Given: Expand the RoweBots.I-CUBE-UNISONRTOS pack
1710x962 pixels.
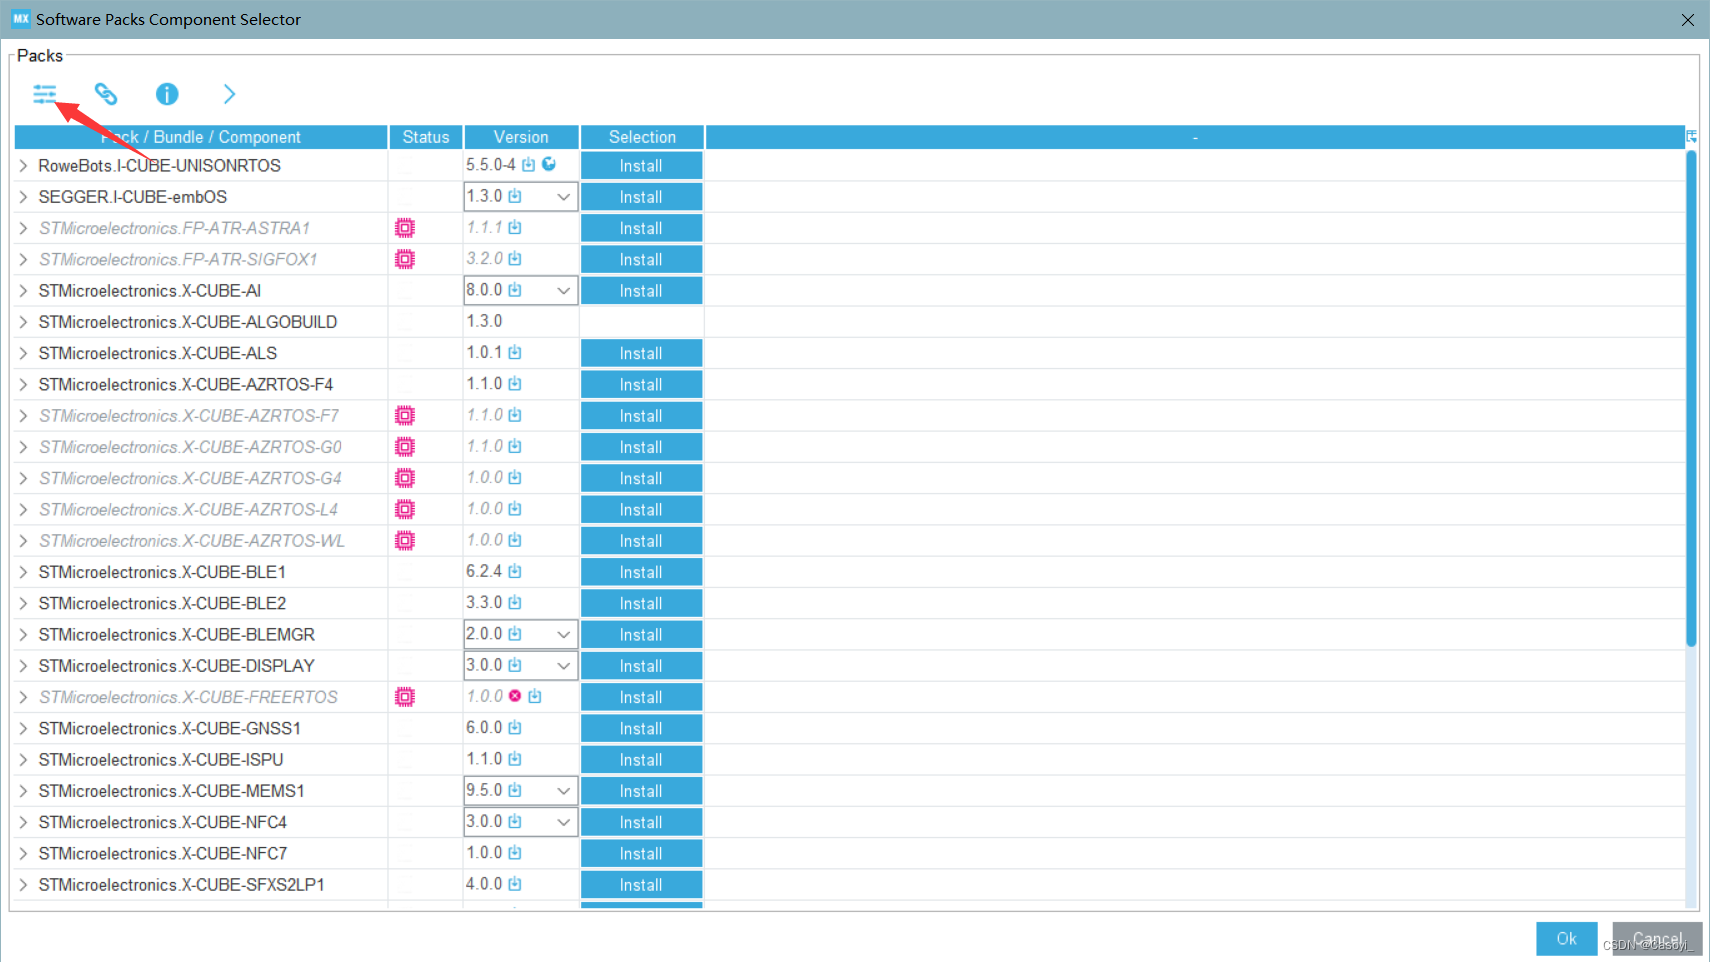Looking at the screenshot, I should [23, 165].
